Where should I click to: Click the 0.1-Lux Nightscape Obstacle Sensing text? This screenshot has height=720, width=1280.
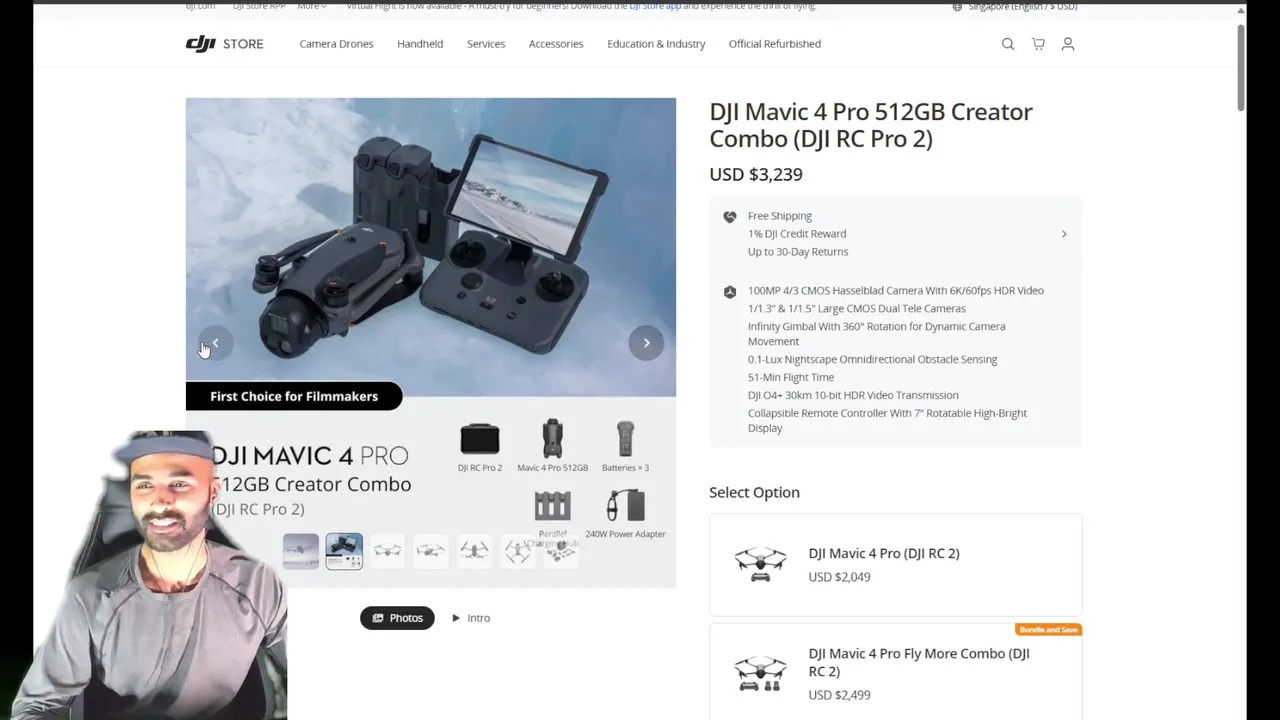[872, 359]
